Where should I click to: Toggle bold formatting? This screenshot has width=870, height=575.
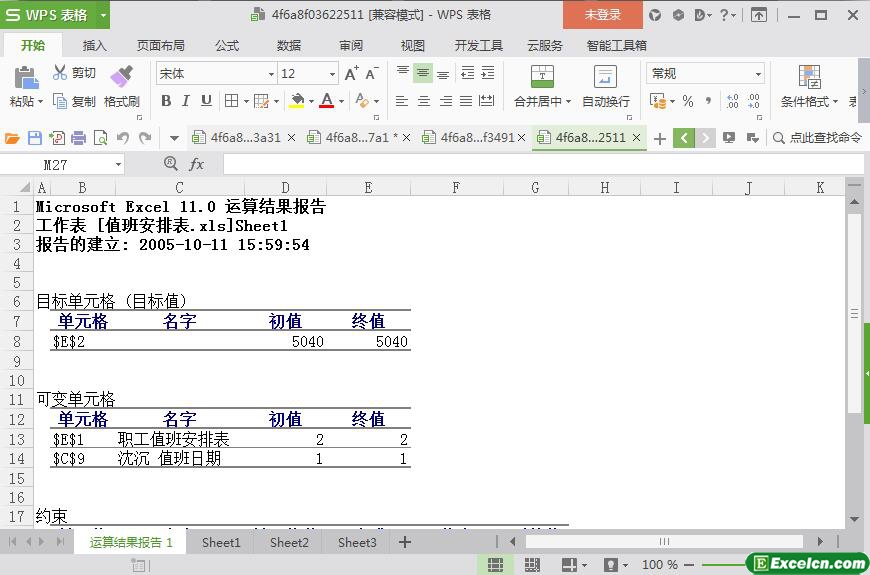point(166,101)
